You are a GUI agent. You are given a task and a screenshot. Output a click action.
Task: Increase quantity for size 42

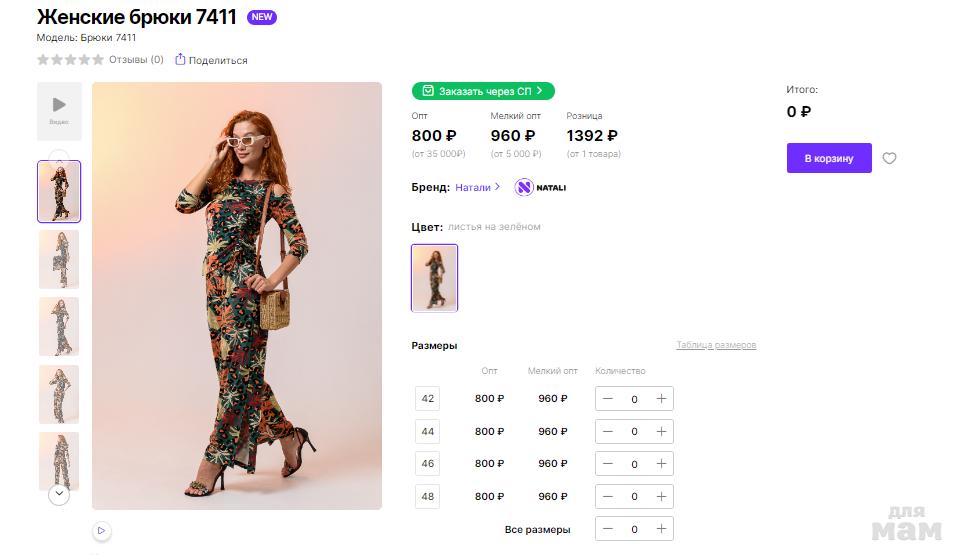point(661,399)
